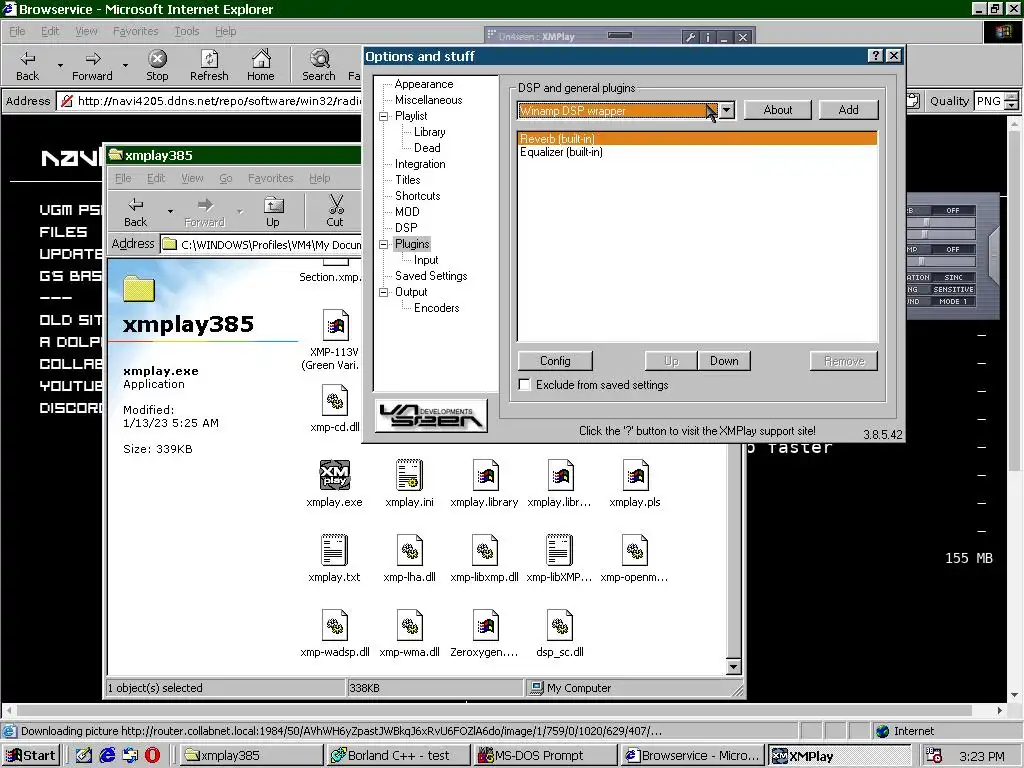Toggle the MODE 1 surround setting
The image size is (1024, 768).
pyautogui.click(x=953, y=302)
